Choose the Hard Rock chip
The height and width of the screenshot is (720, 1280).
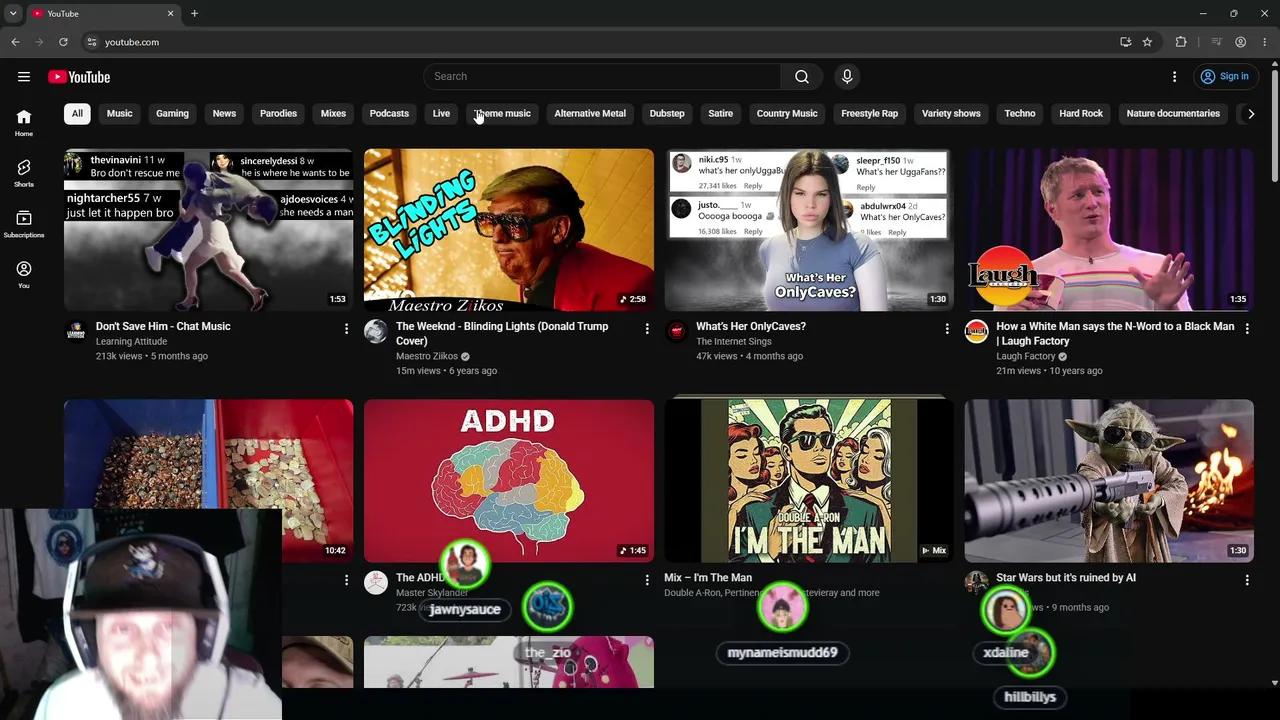[x=1081, y=114]
